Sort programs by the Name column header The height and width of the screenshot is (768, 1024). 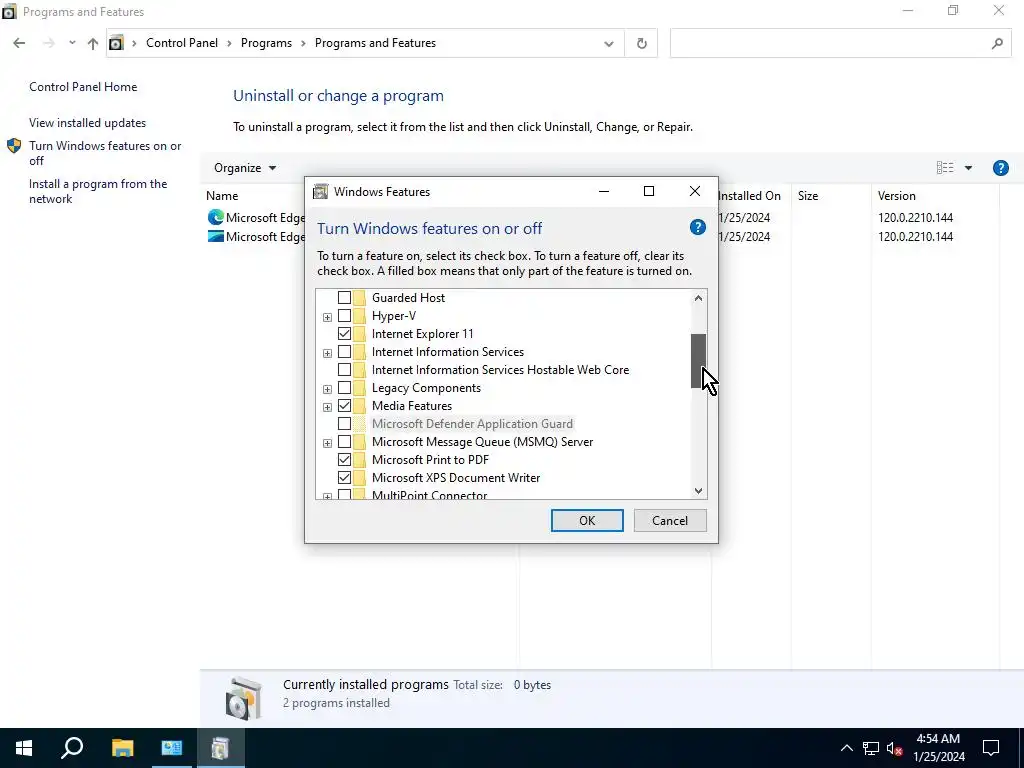(x=222, y=196)
